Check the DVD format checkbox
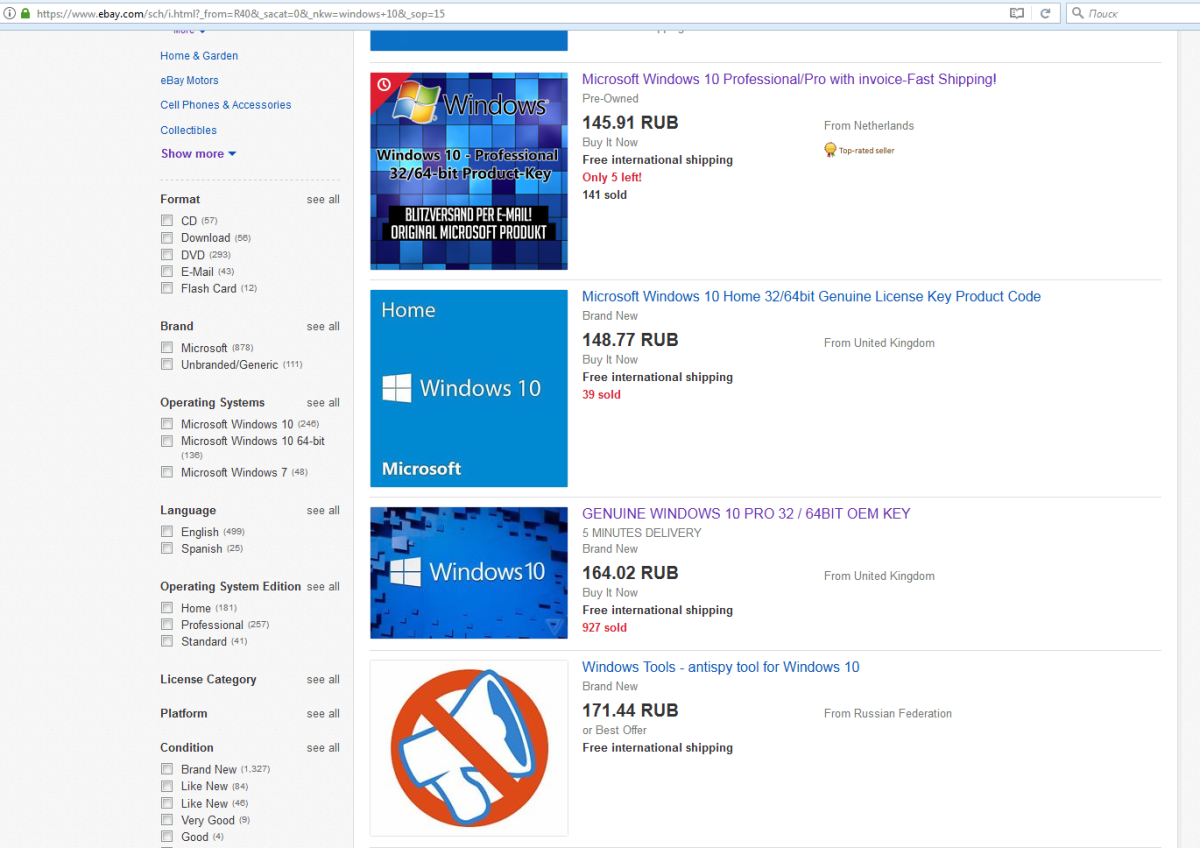The height and width of the screenshot is (848, 1200). [x=167, y=254]
